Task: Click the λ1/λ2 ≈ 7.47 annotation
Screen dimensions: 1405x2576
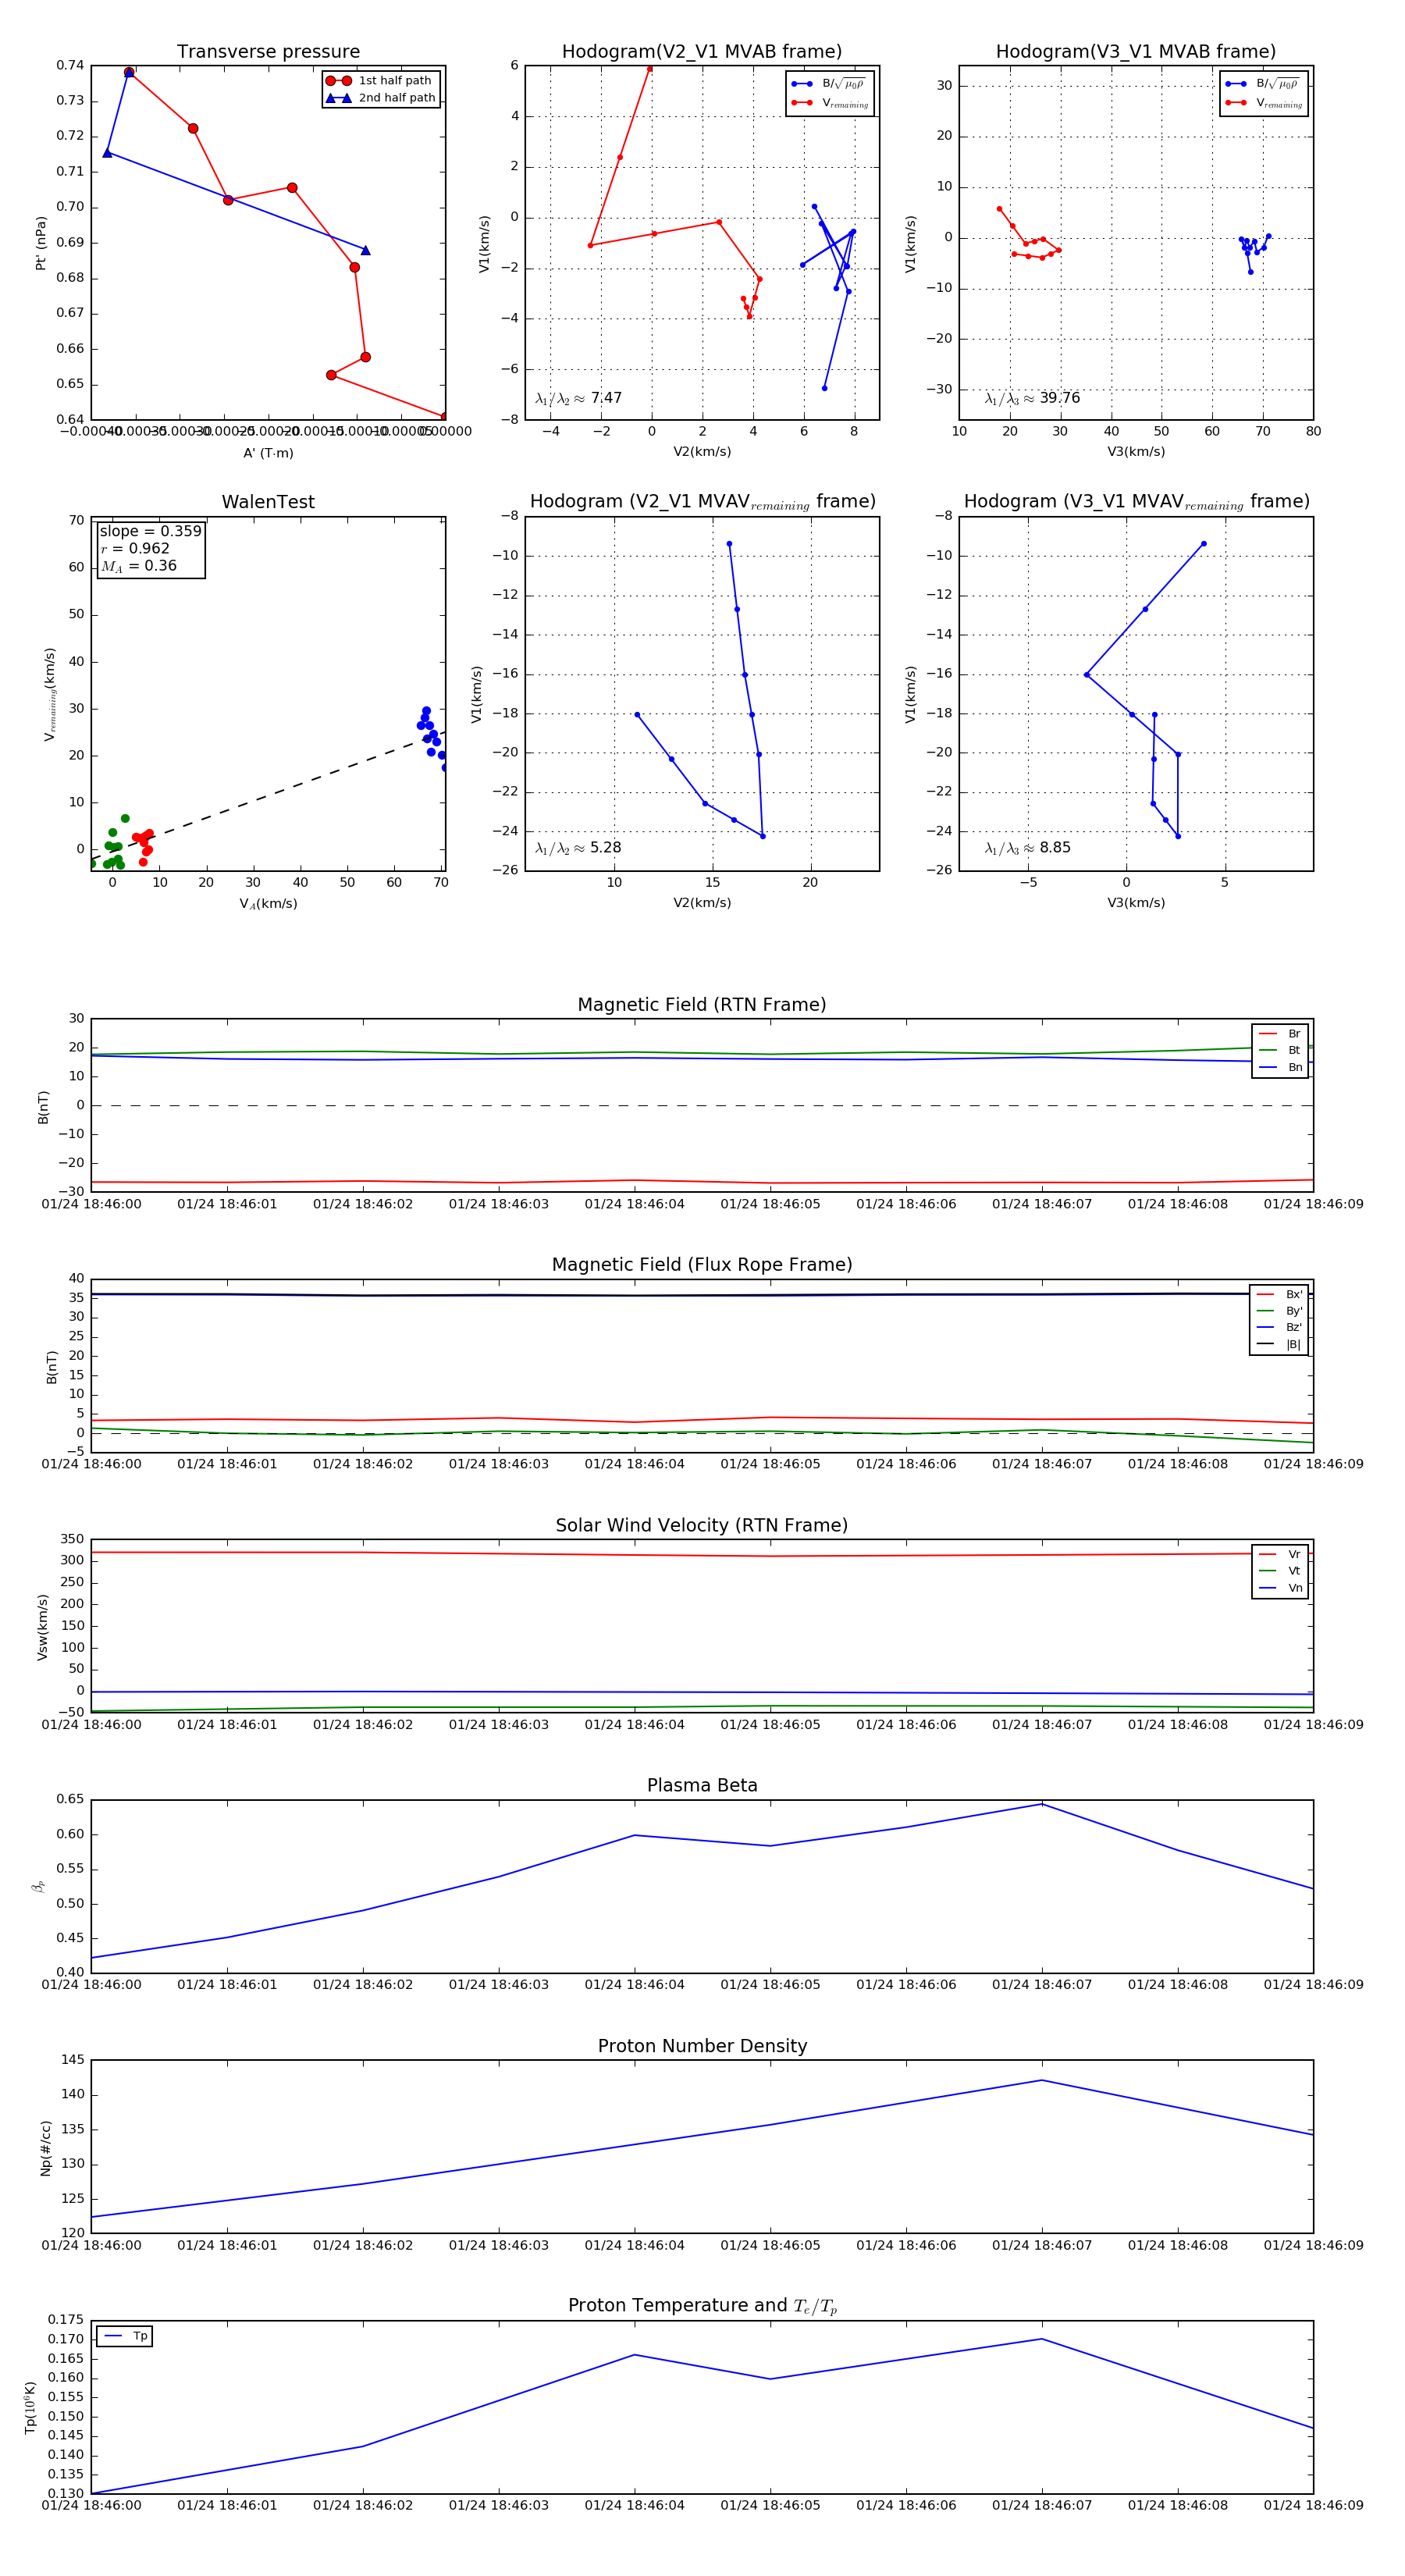Action: click(x=578, y=398)
